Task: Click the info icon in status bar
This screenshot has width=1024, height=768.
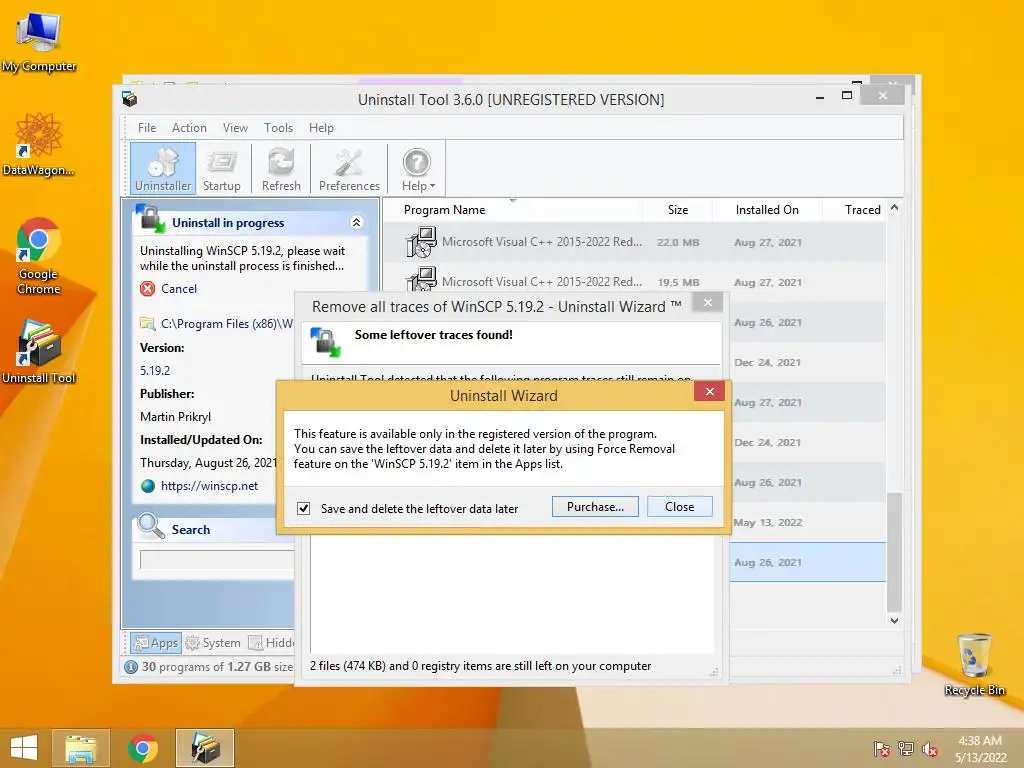Action: point(131,667)
